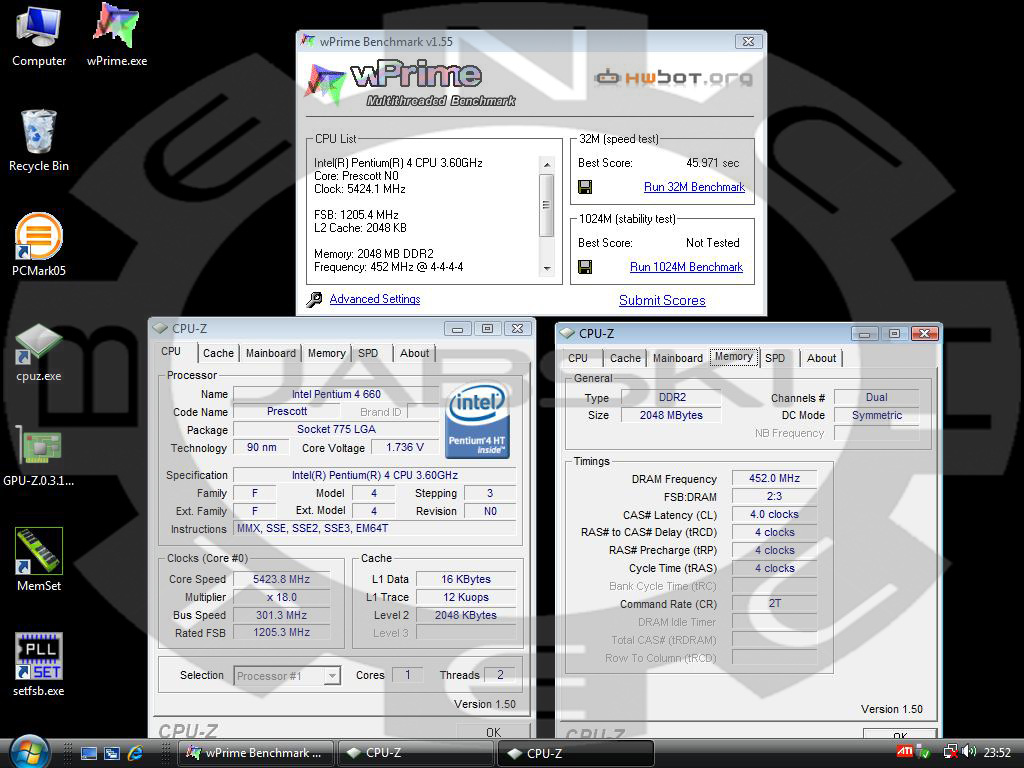Click the ATI tray icon
Image resolution: width=1024 pixels, height=768 pixels.
[904, 752]
